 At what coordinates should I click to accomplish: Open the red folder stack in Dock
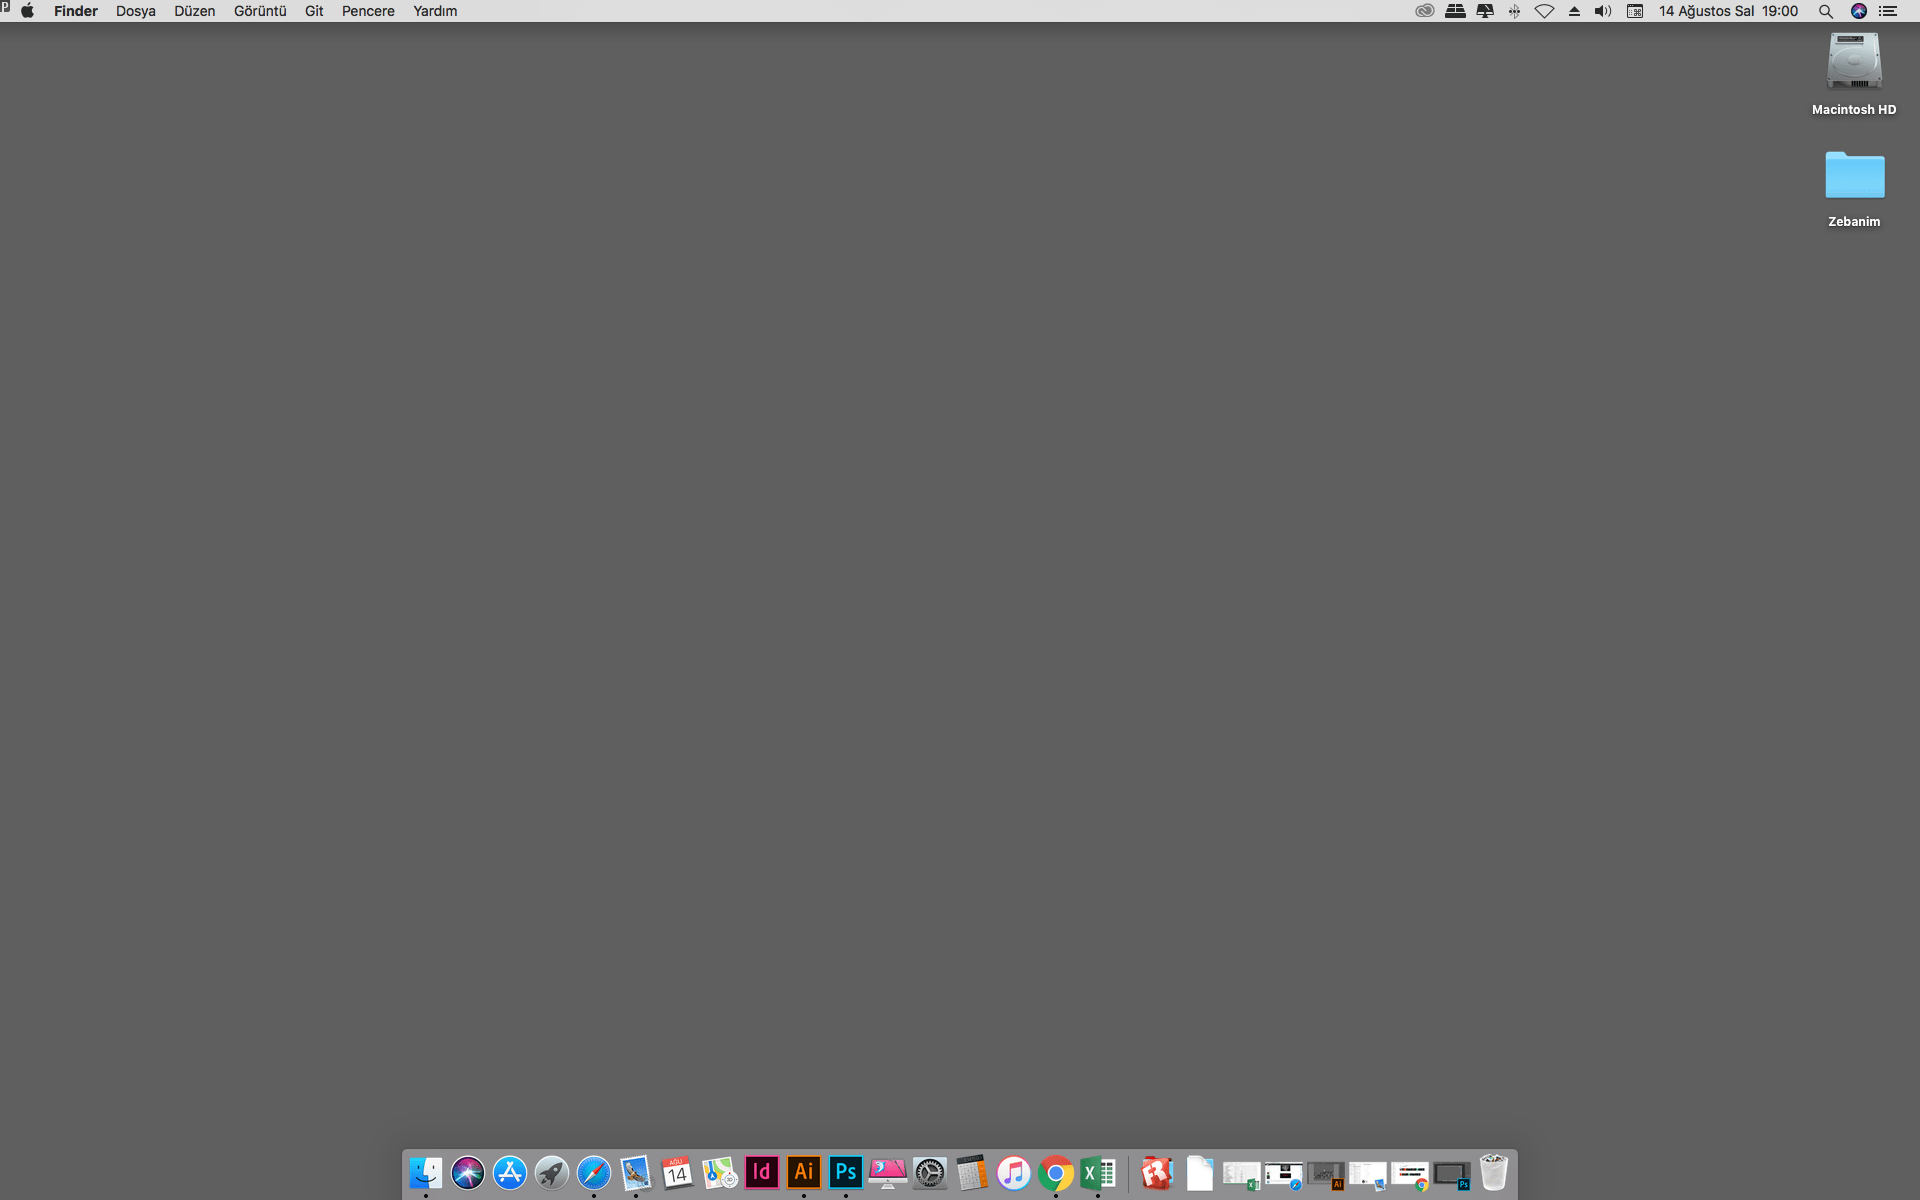1157,1173
